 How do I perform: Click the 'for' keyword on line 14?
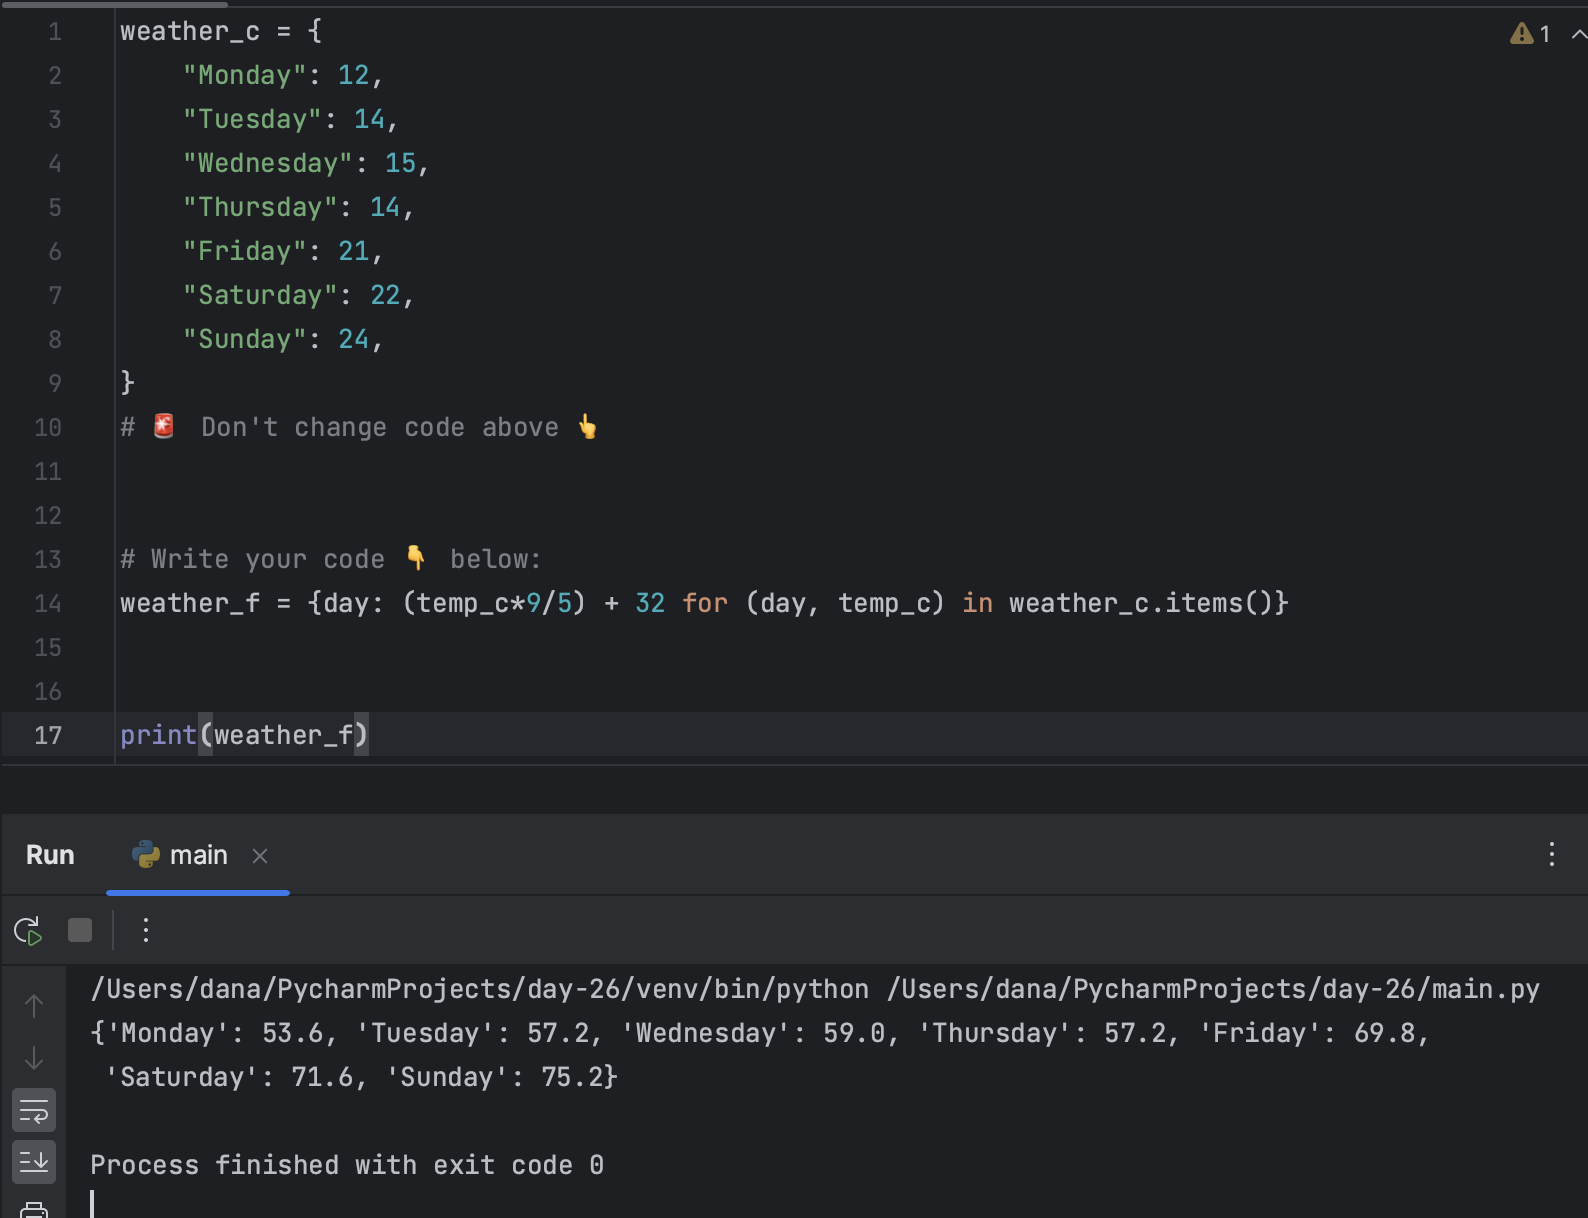(x=705, y=604)
